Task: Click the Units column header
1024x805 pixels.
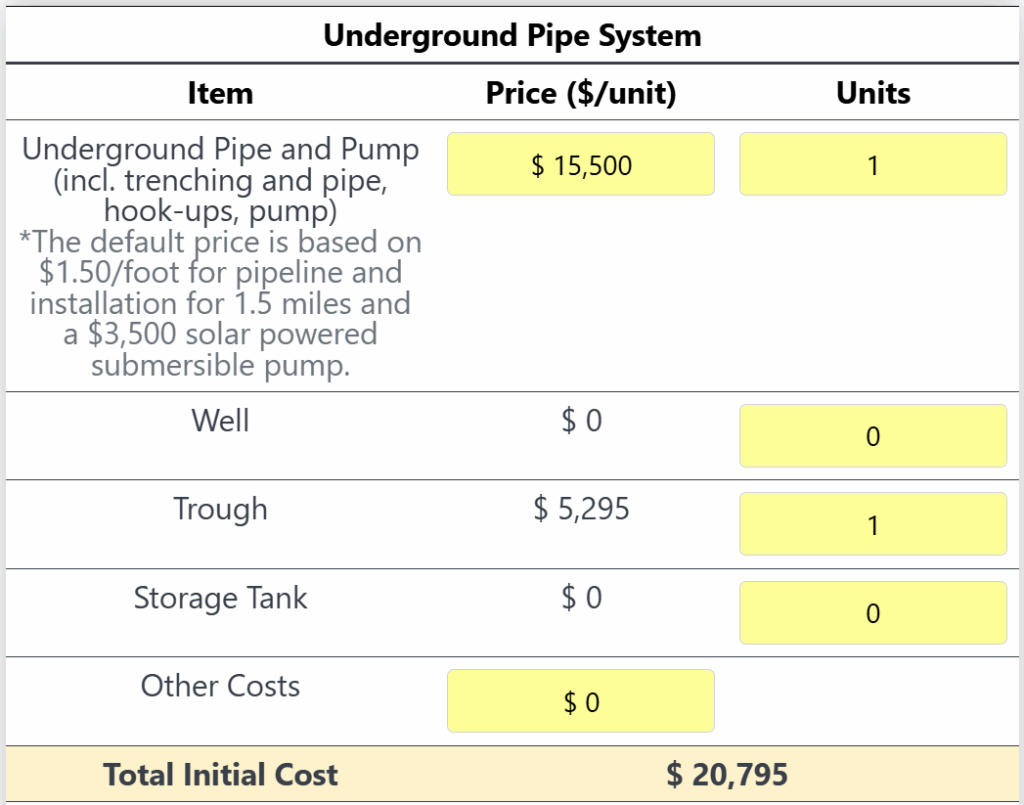Action: tap(872, 93)
